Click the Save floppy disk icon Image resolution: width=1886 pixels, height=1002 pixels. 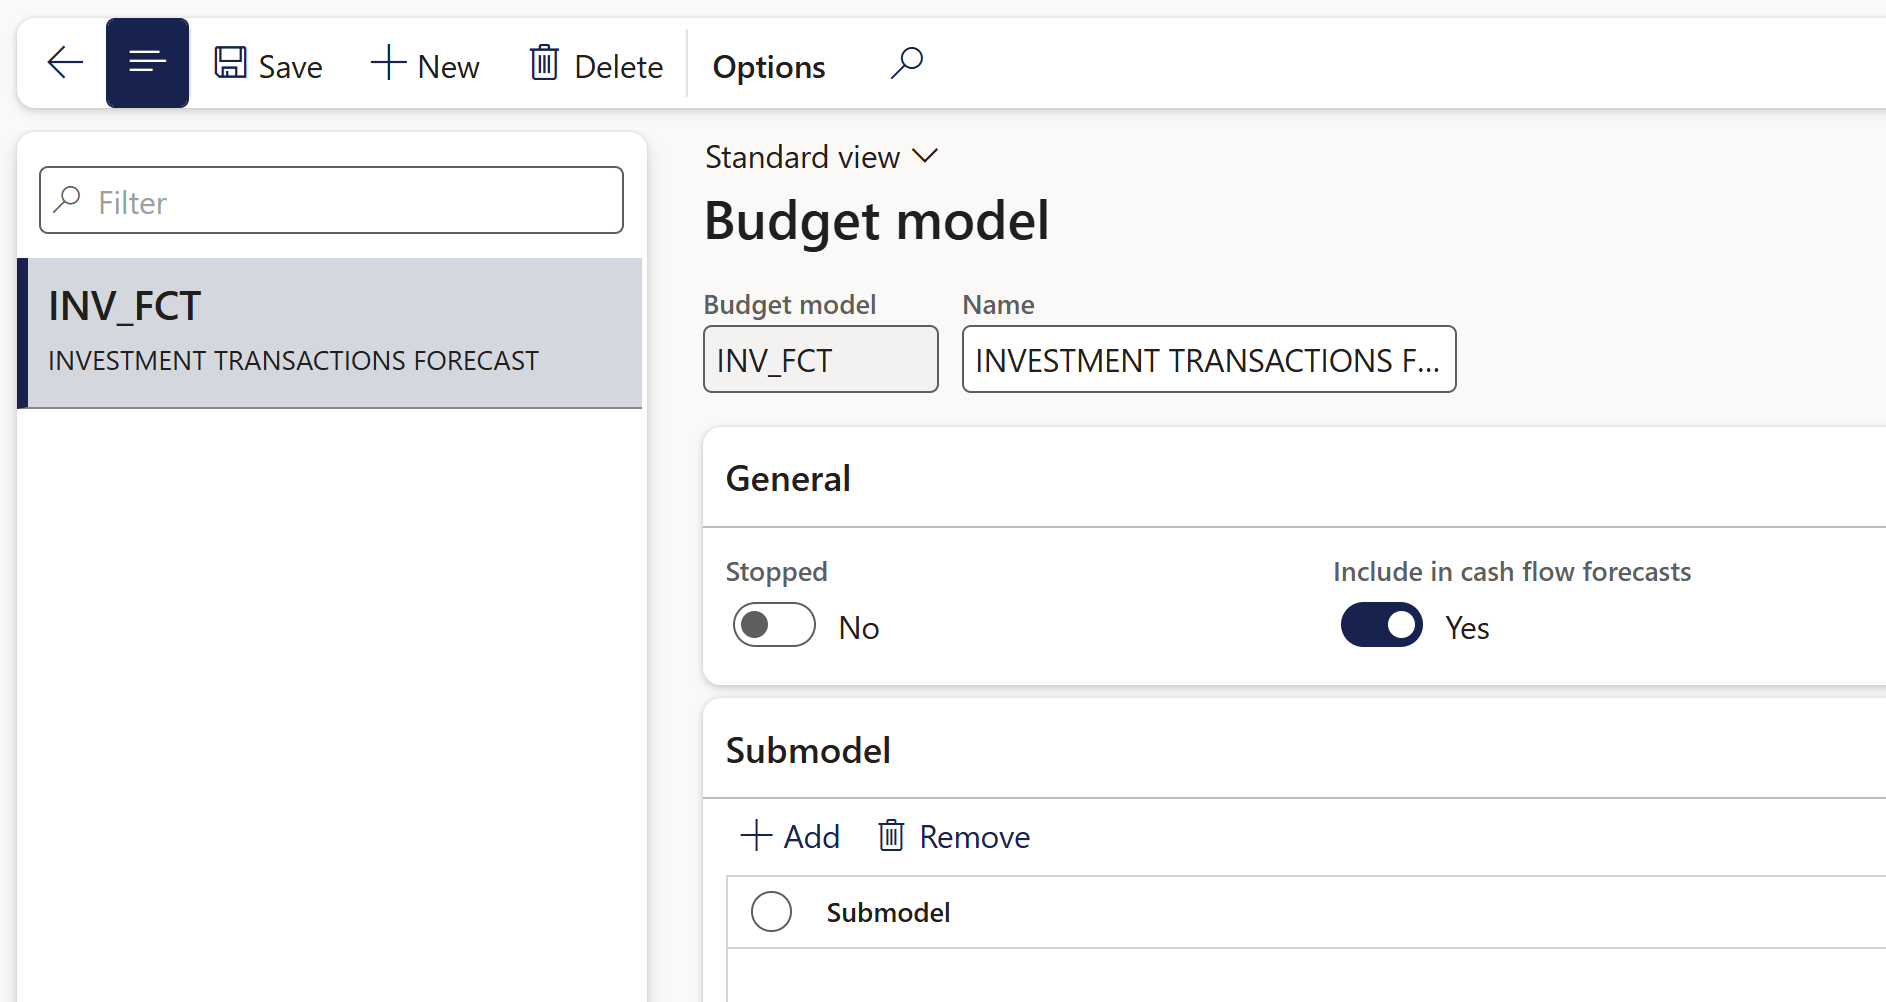click(x=231, y=63)
